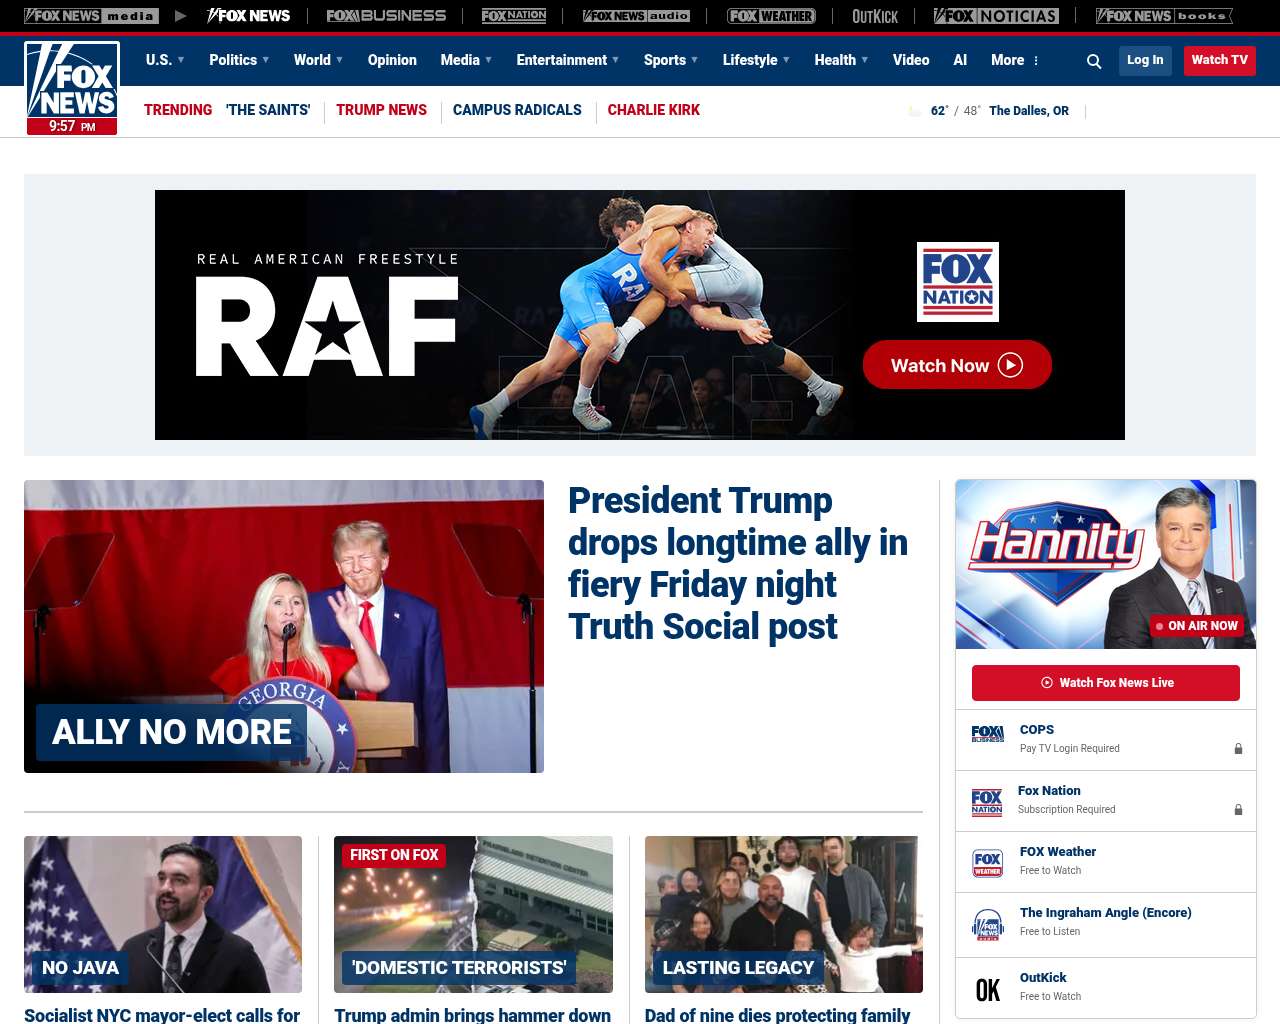
Task: Click the lock icon on COPS row
Action: point(1238,748)
